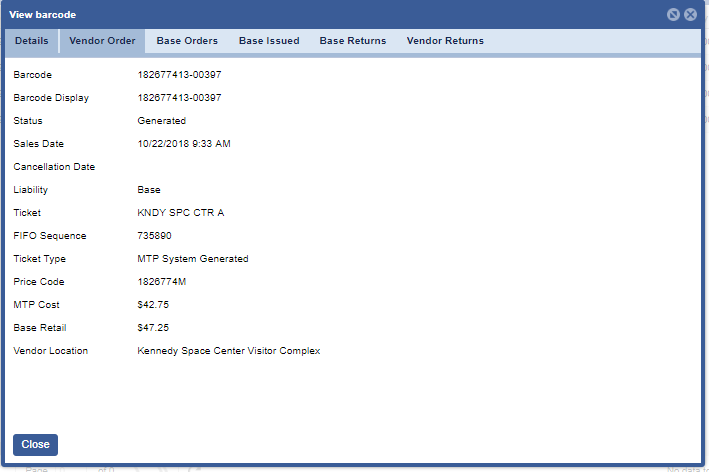Open the Vendor Order tab
709x472 pixels.
(102, 41)
